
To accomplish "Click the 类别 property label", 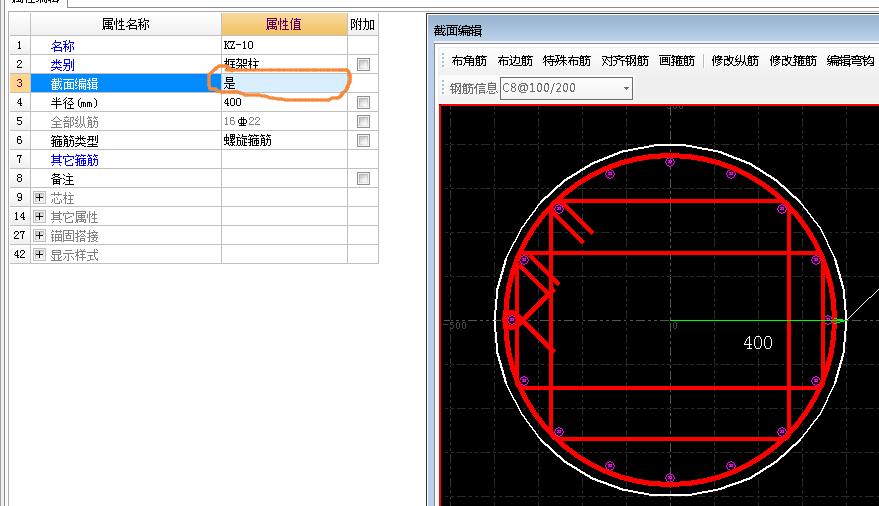I will tap(62, 65).
